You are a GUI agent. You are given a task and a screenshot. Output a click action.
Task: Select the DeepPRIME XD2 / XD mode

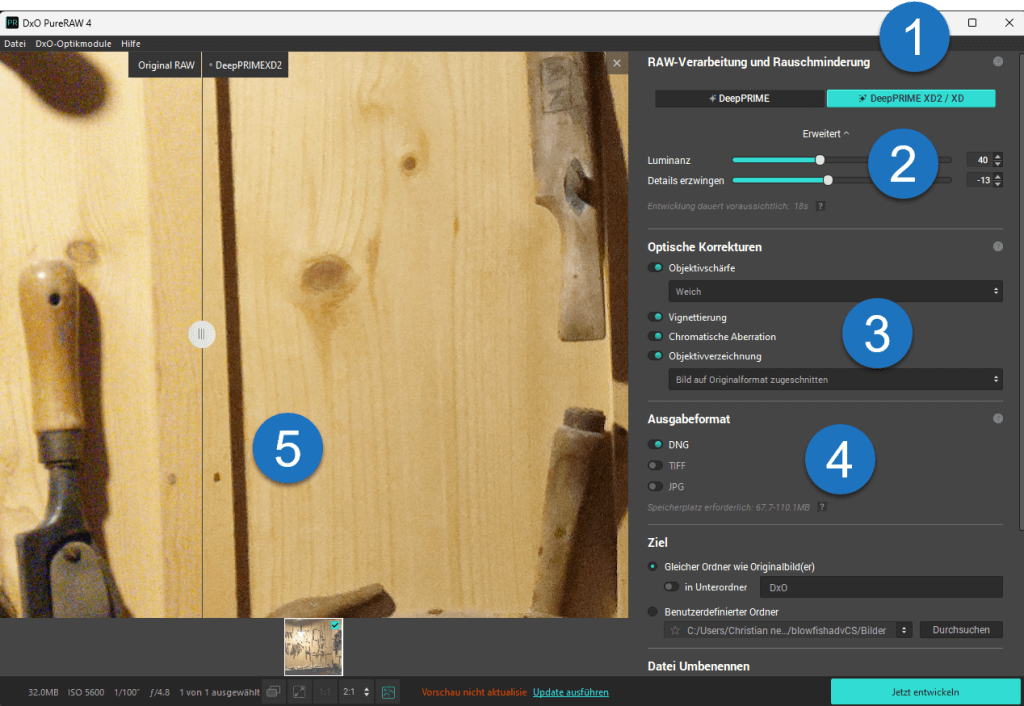911,99
